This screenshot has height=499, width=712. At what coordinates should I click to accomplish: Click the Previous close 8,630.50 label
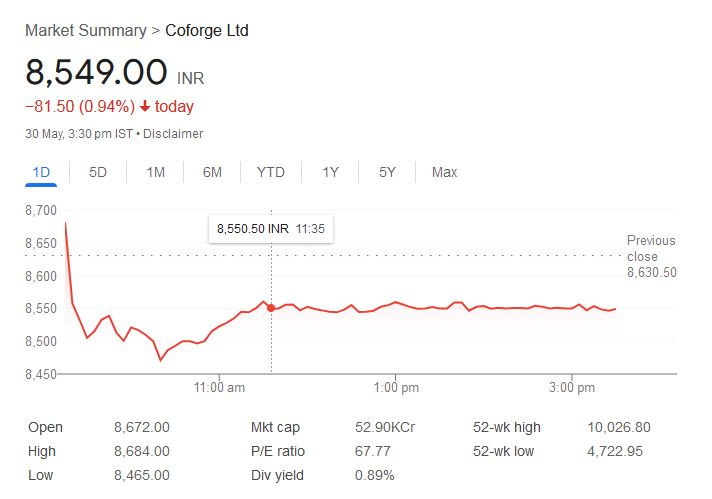(x=651, y=256)
